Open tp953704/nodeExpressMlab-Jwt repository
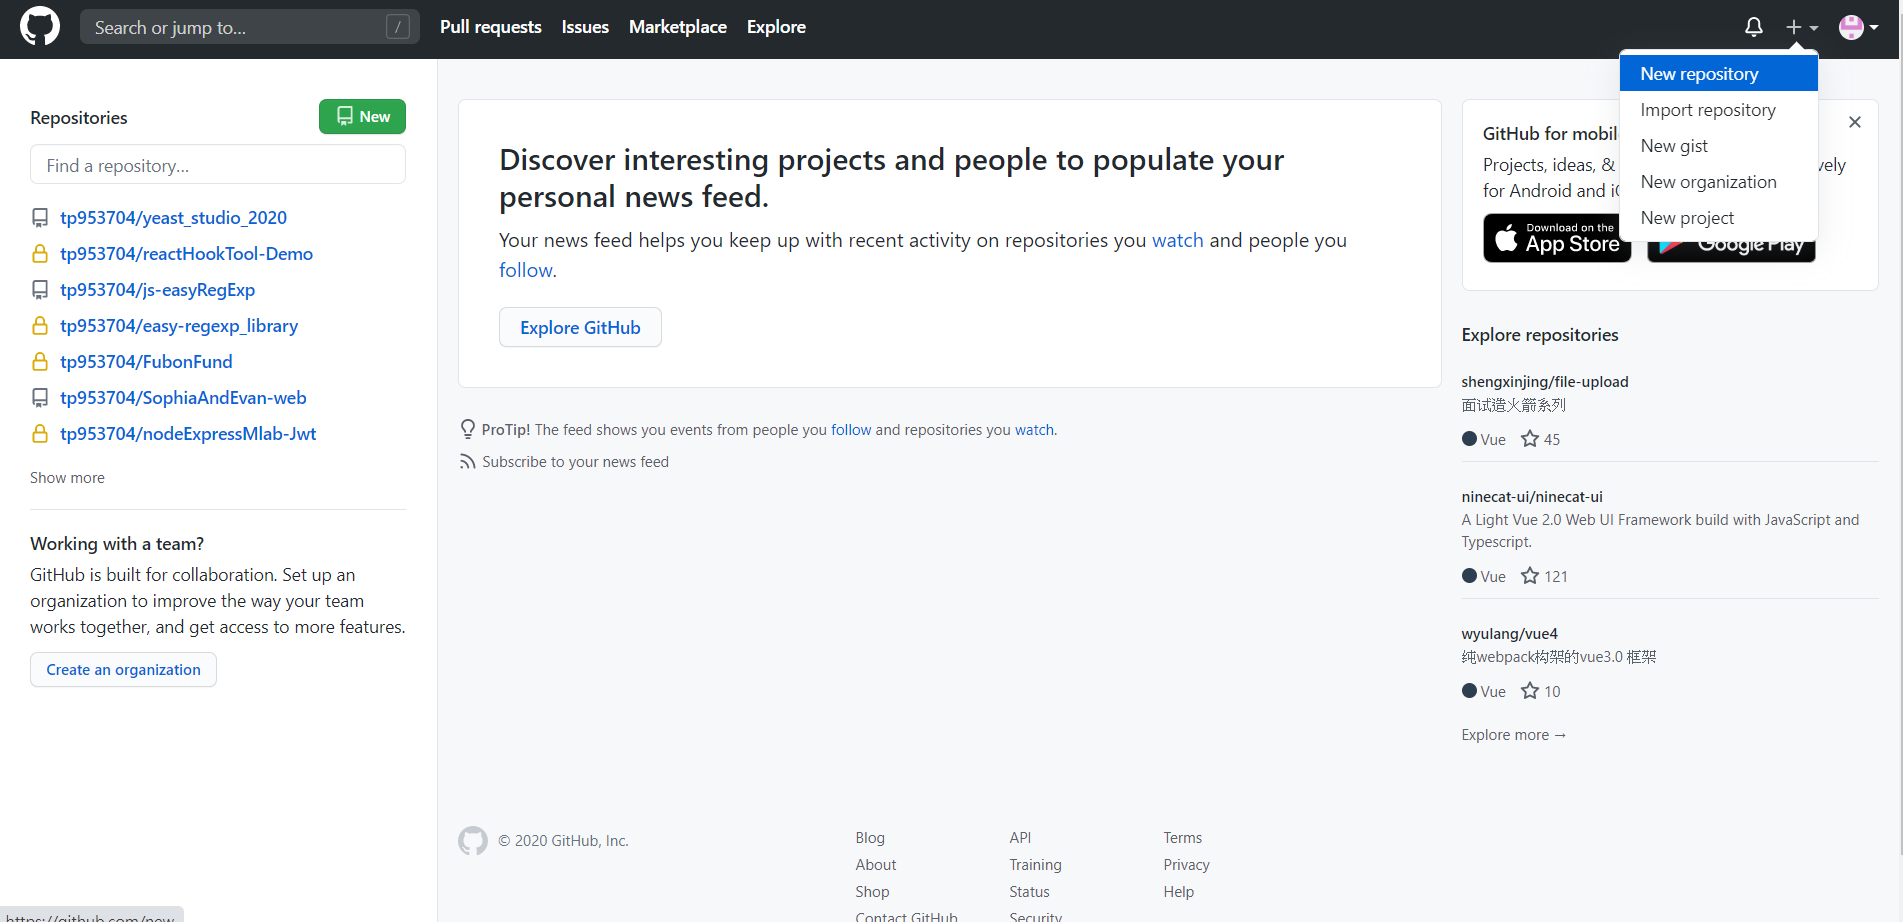 pos(188,434)
